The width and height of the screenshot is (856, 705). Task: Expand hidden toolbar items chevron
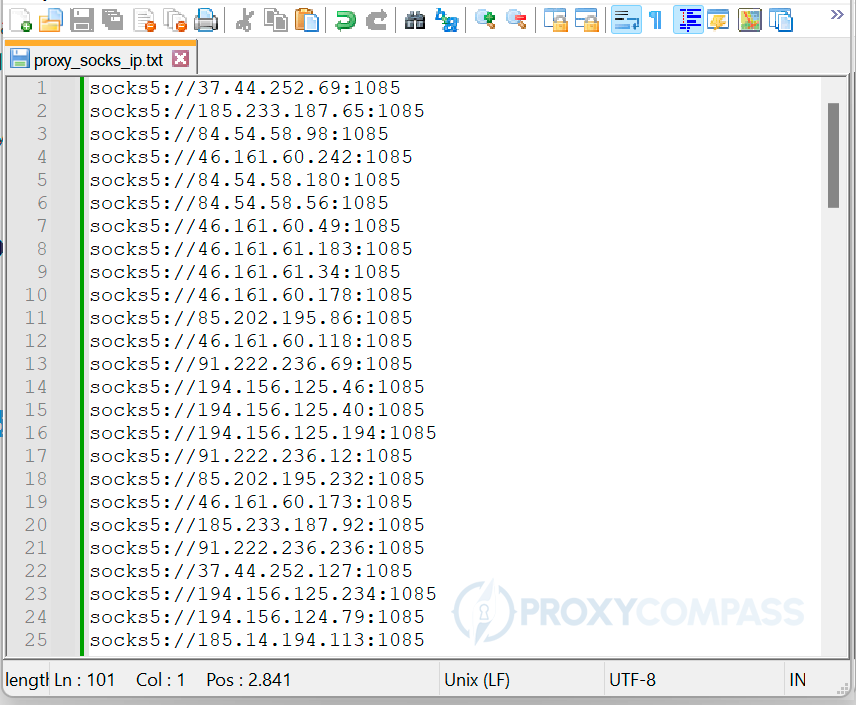point(837,15)
